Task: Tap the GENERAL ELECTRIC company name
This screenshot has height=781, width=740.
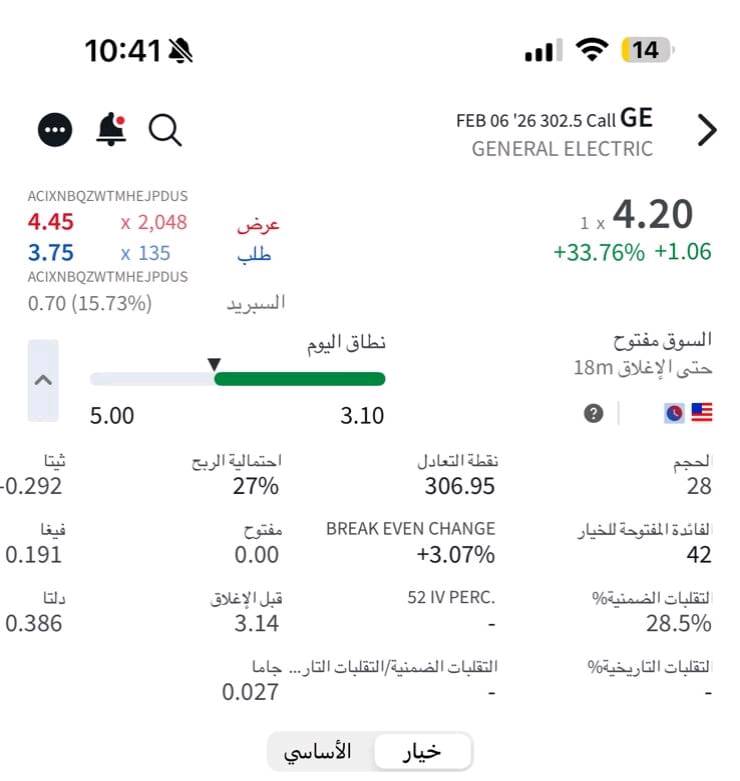Action: (562, 149)
